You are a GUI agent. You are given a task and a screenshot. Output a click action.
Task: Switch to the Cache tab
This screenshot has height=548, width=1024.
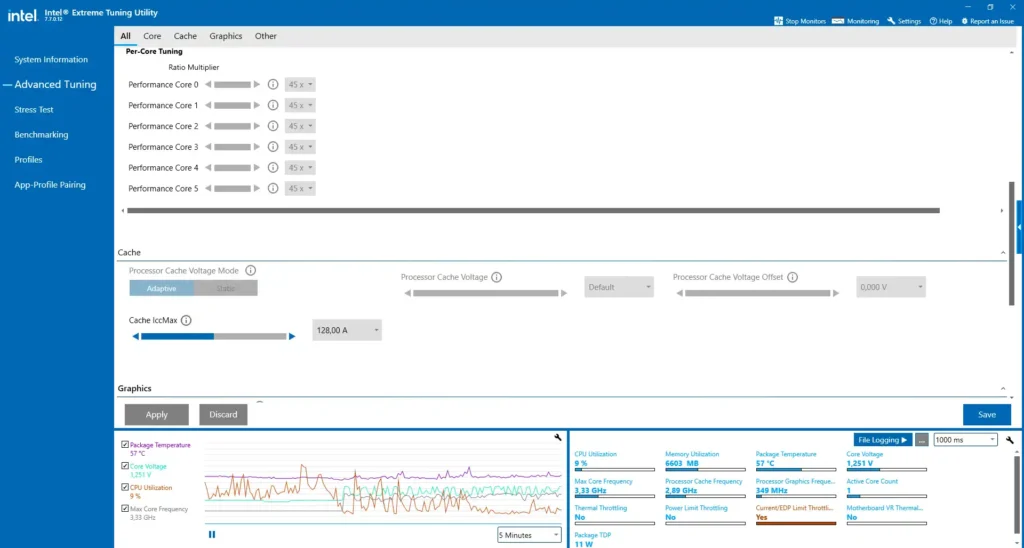(185, 36)
